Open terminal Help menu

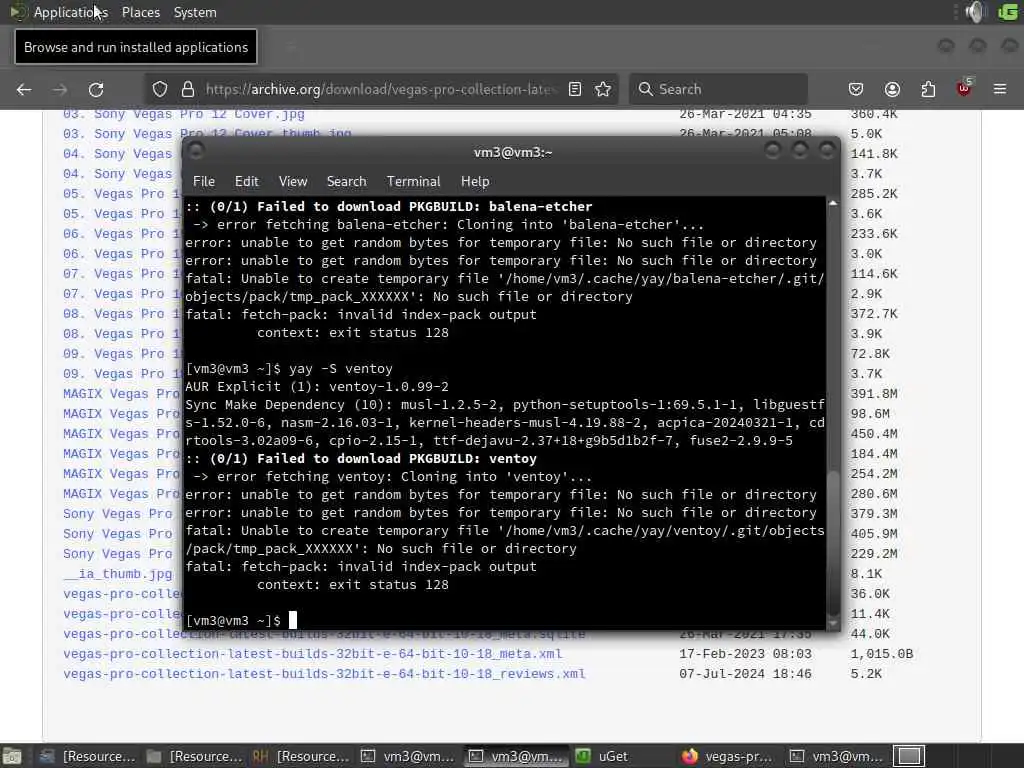point(475,182)
